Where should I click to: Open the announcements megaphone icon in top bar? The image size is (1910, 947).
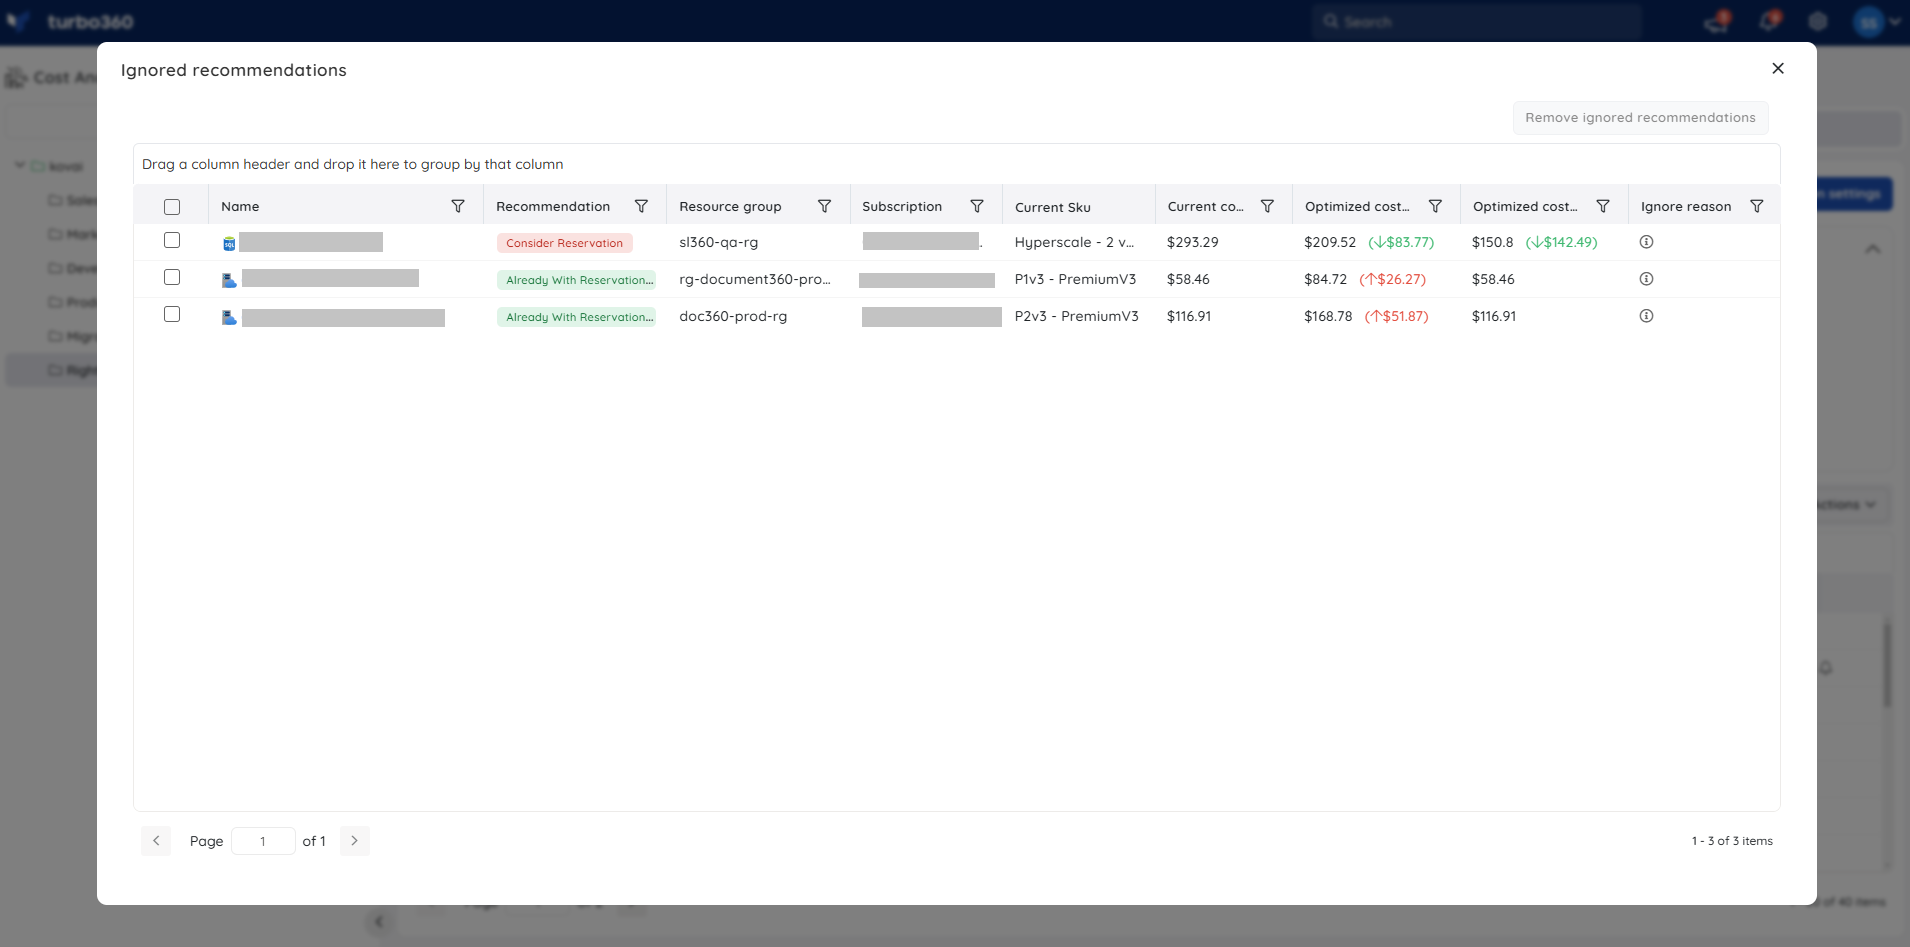(x=1717, y=21)
